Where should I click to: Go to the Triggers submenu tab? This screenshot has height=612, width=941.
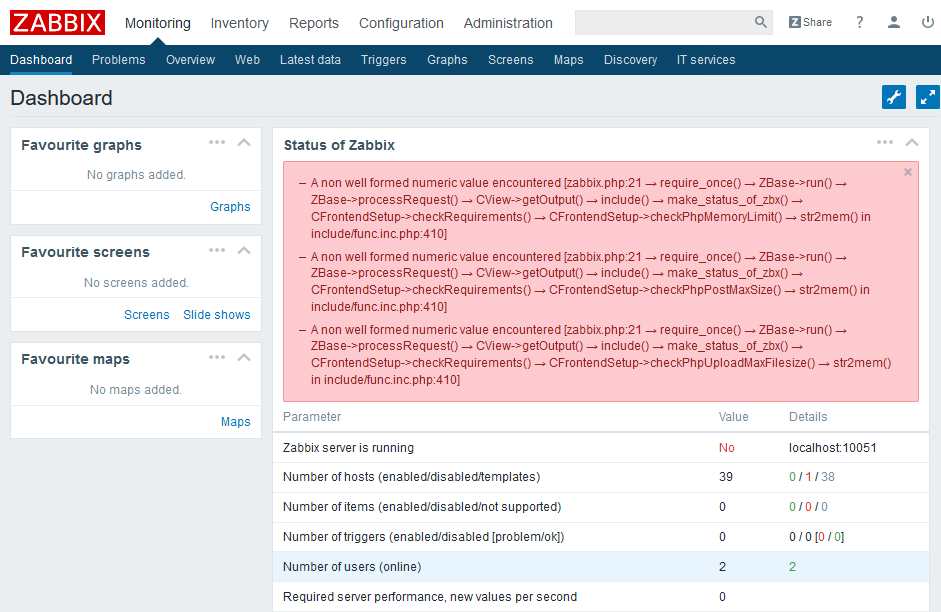383,60
